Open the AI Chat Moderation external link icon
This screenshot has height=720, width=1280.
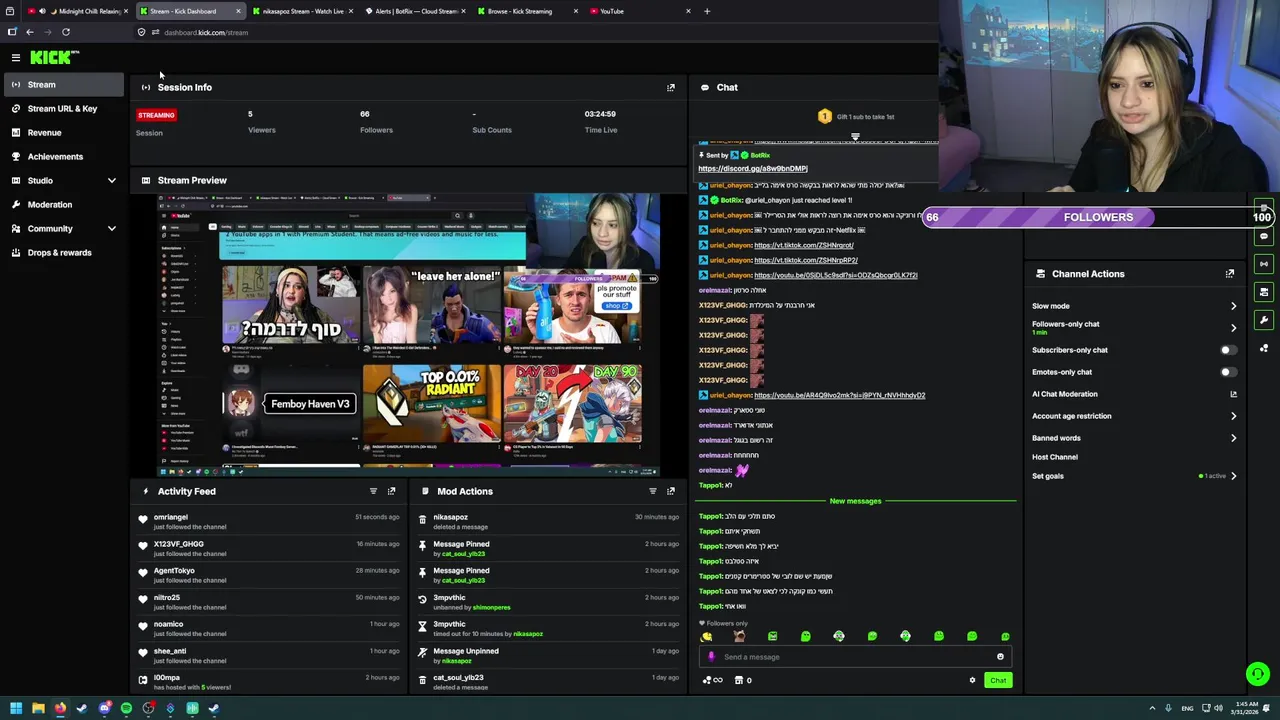point(1233,394)
